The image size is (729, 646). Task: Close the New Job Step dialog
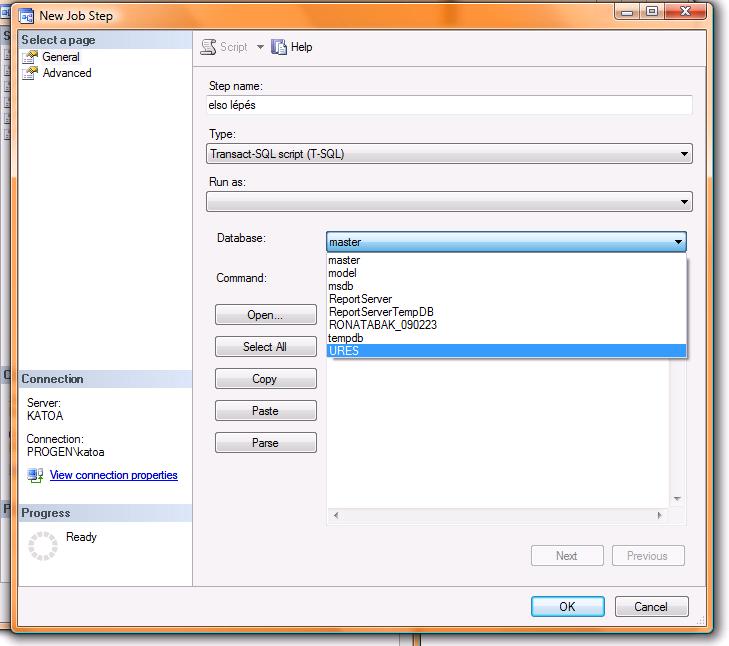(686, 11)
